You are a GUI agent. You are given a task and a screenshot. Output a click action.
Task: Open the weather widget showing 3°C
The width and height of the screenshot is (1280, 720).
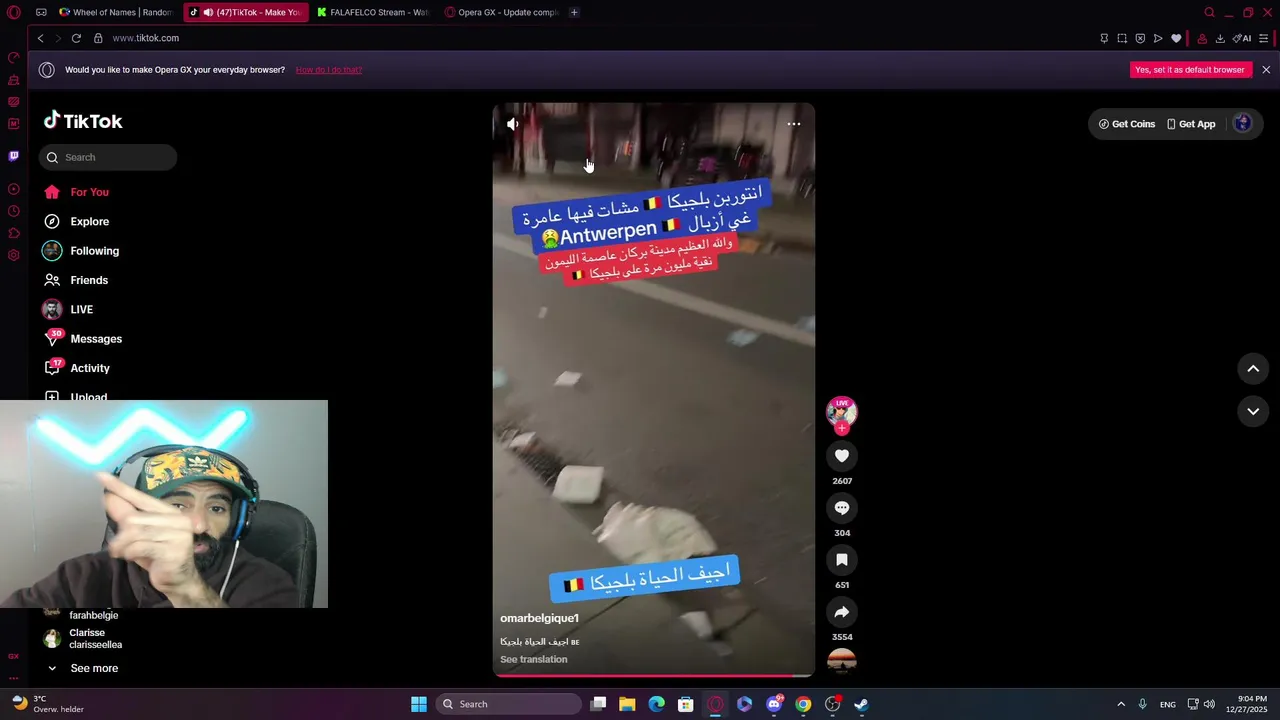tap(47, 704)
